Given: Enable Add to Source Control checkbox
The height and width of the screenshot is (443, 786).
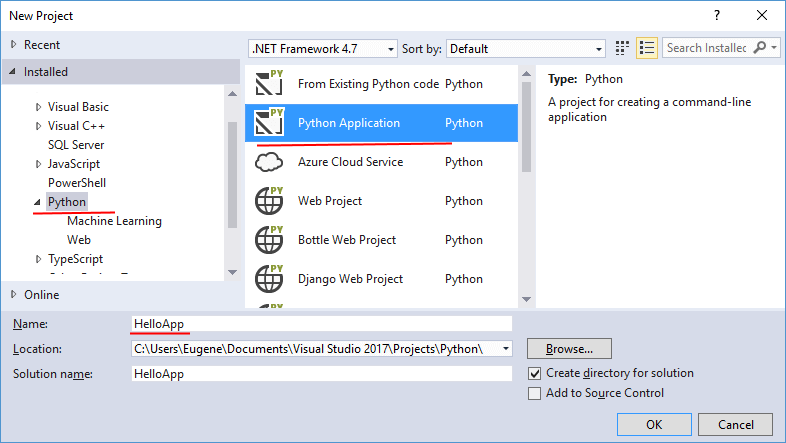Looking at the screenshot, I should point(535,393).
